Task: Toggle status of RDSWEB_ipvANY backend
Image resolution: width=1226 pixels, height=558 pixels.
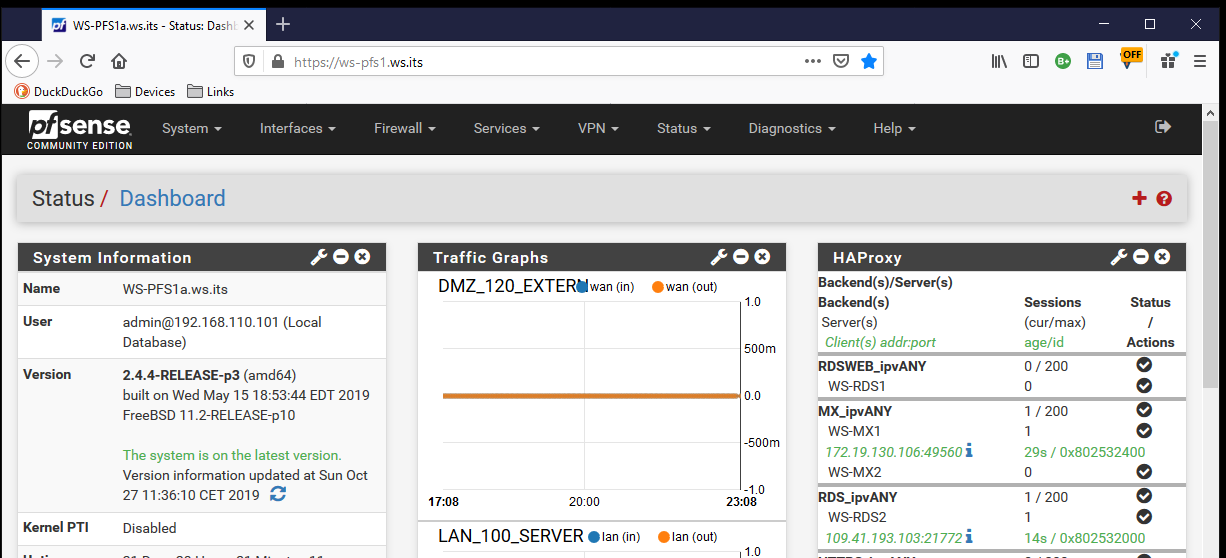Action: 1144,365
